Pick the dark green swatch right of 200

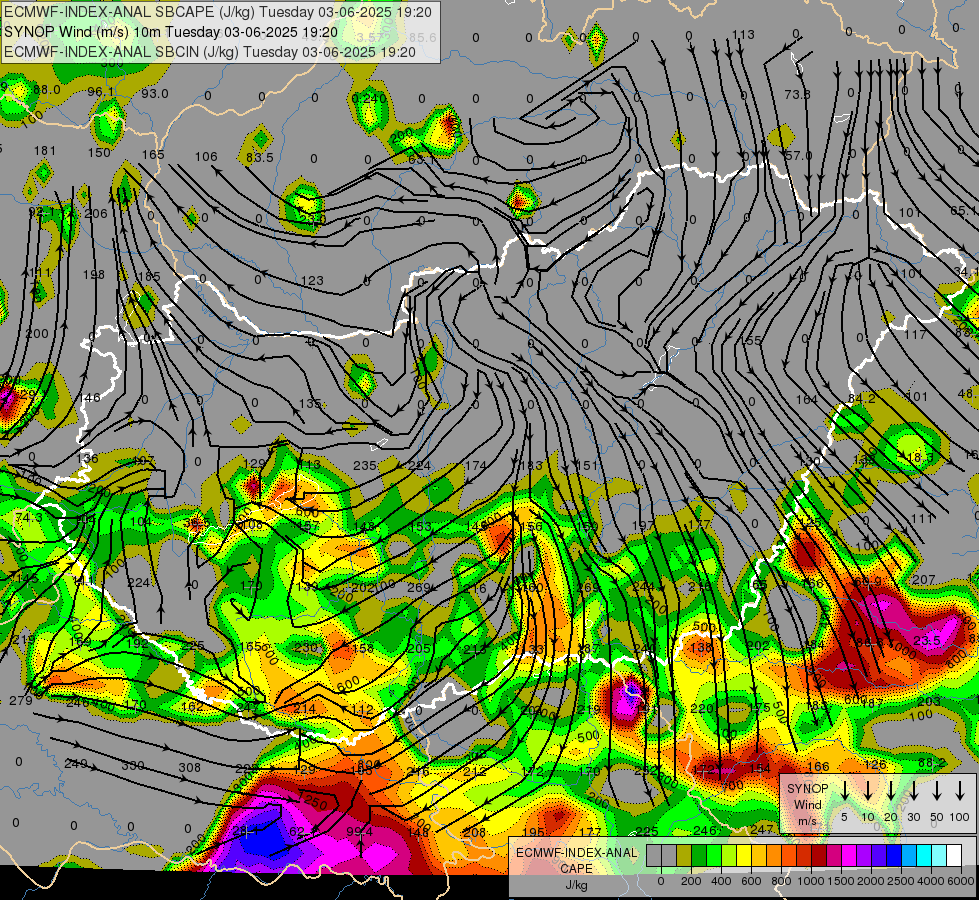(x=699, y=855)
